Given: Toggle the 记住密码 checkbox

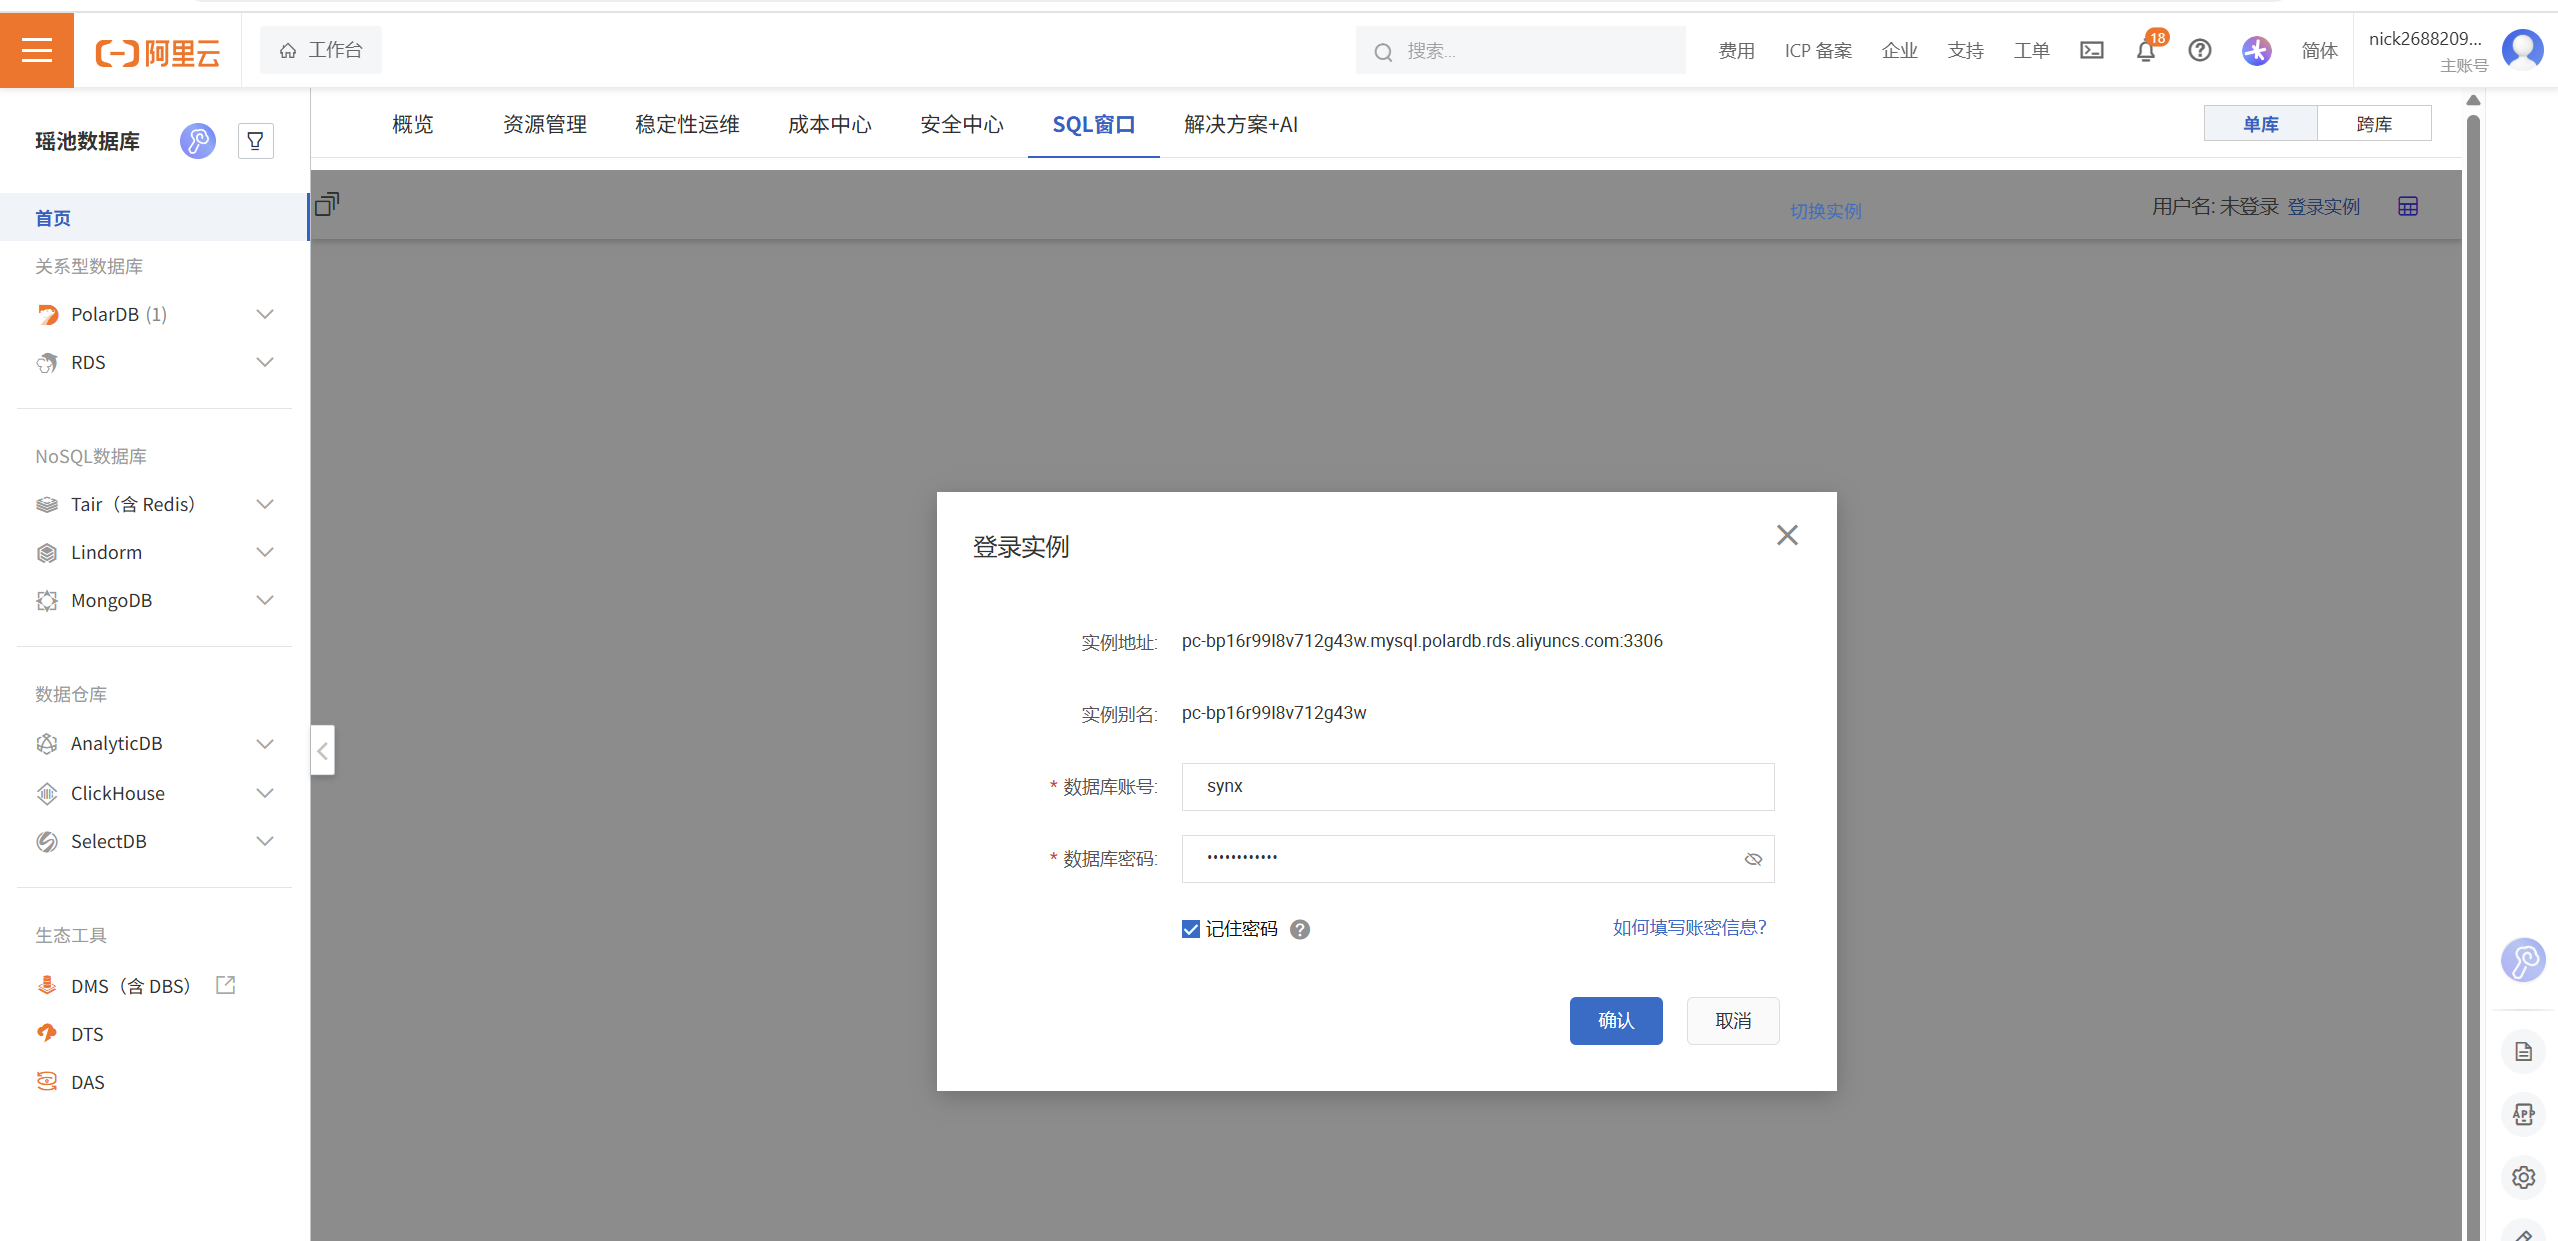Looking at the screenshot, I should [x=1190, y=929].
